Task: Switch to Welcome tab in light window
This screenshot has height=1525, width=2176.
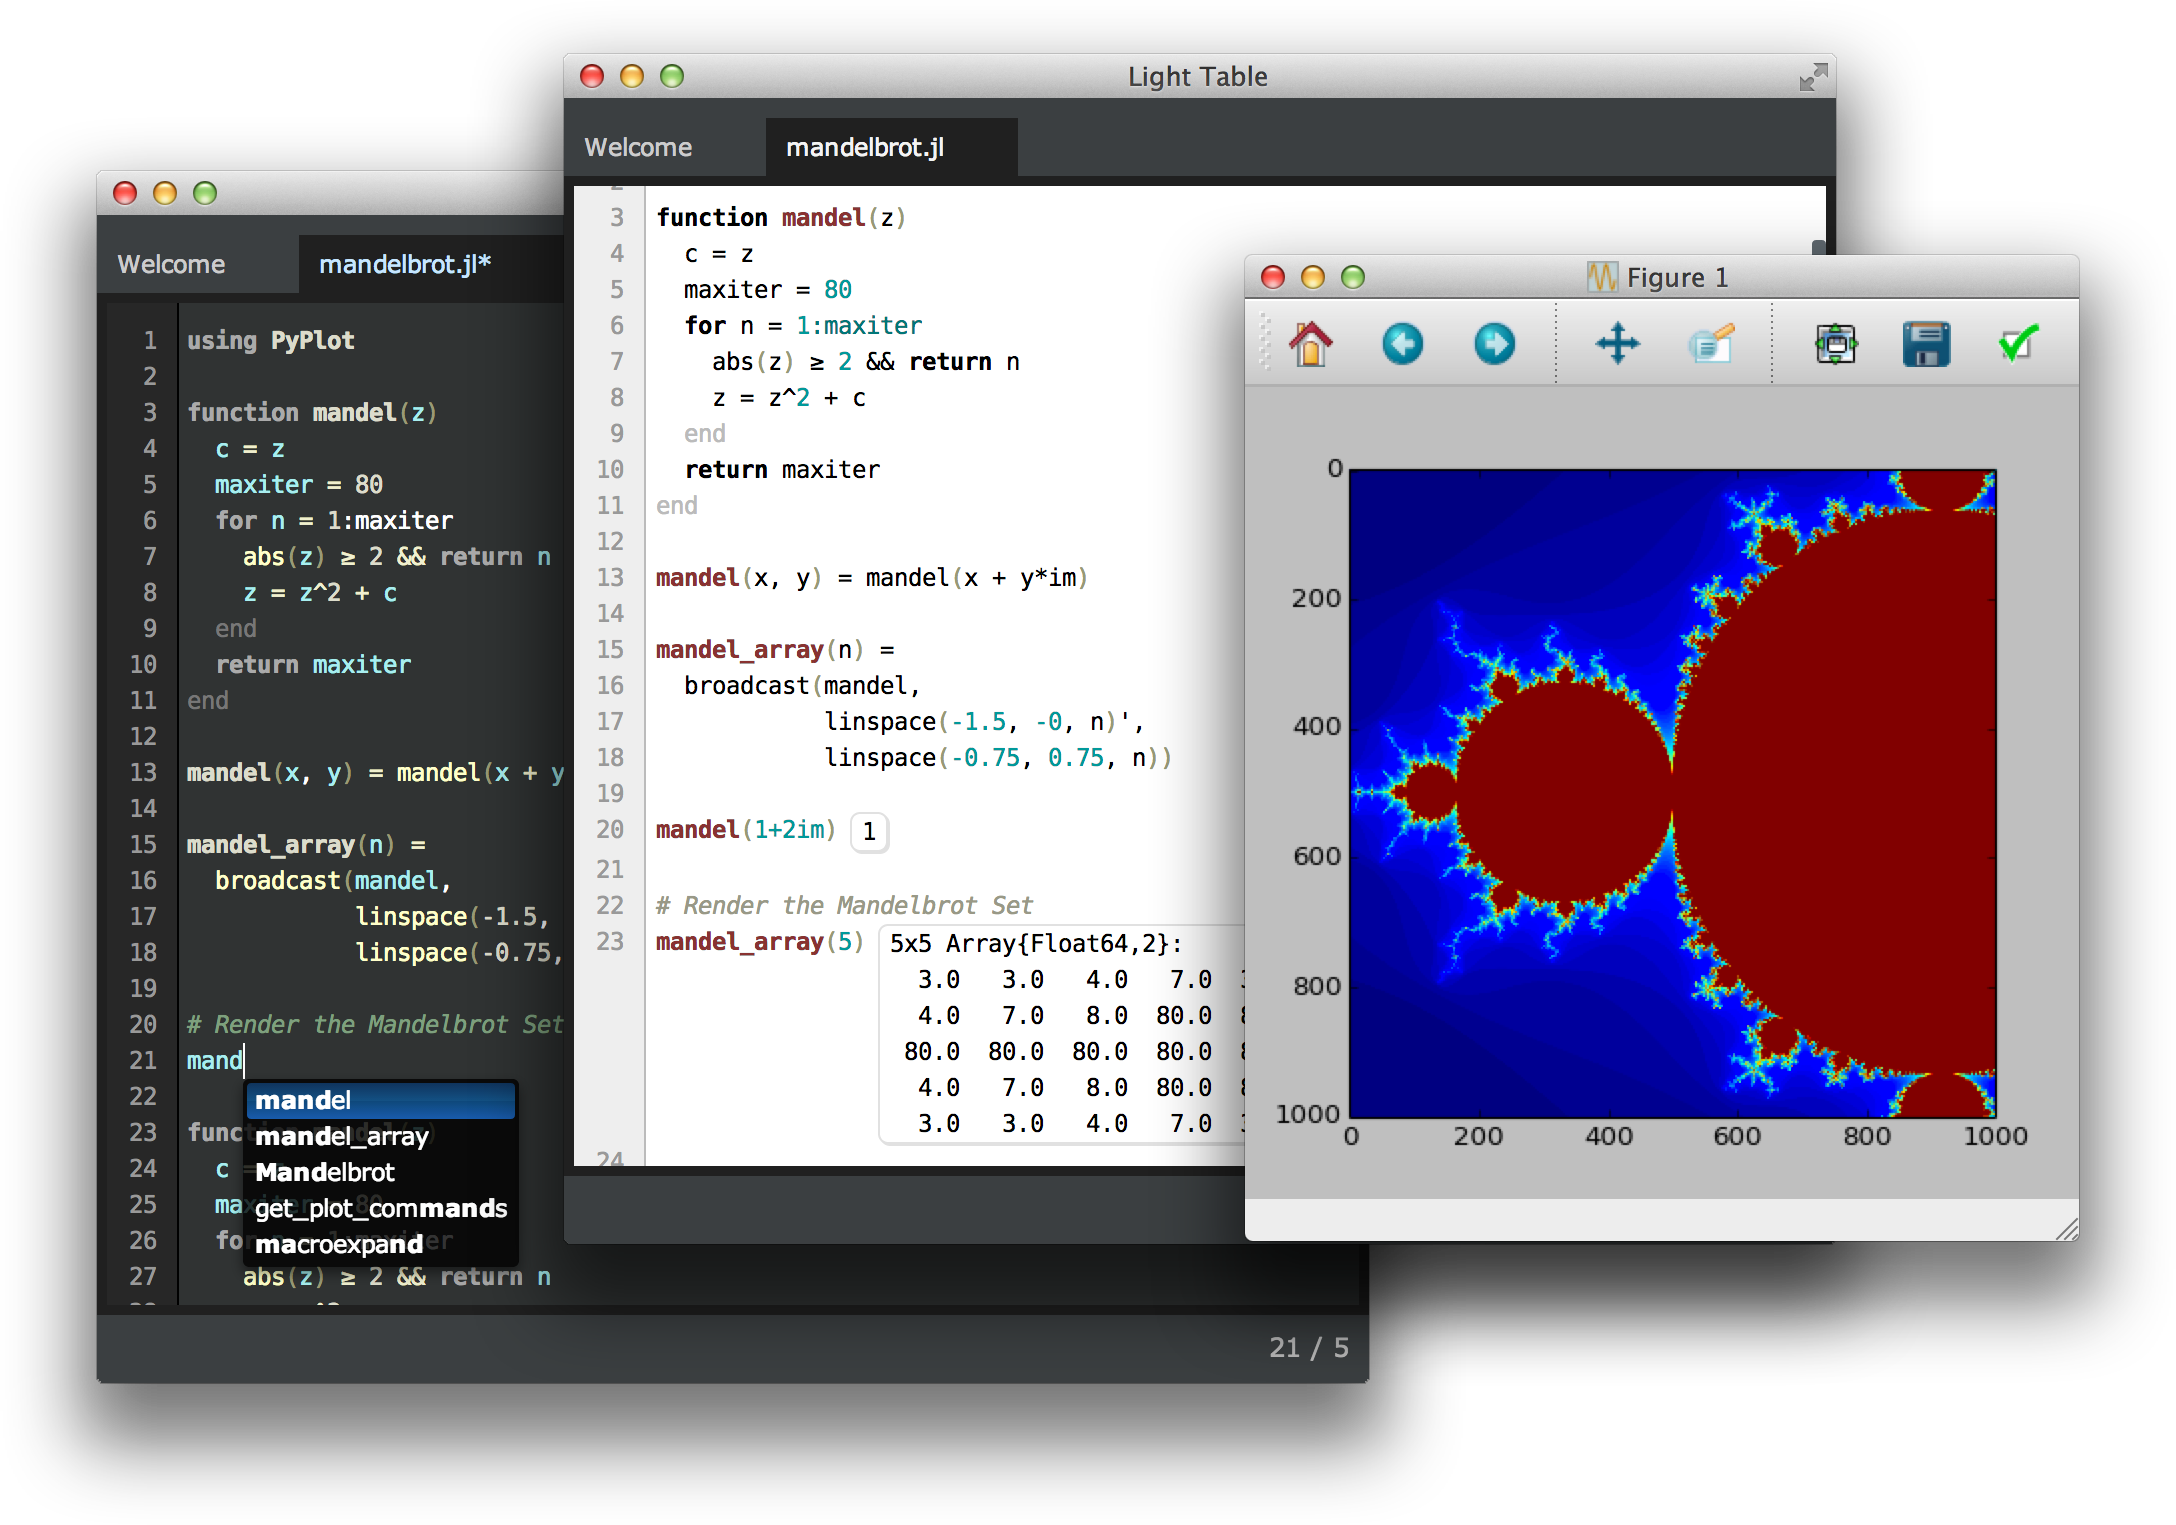Action: point(638,148)
